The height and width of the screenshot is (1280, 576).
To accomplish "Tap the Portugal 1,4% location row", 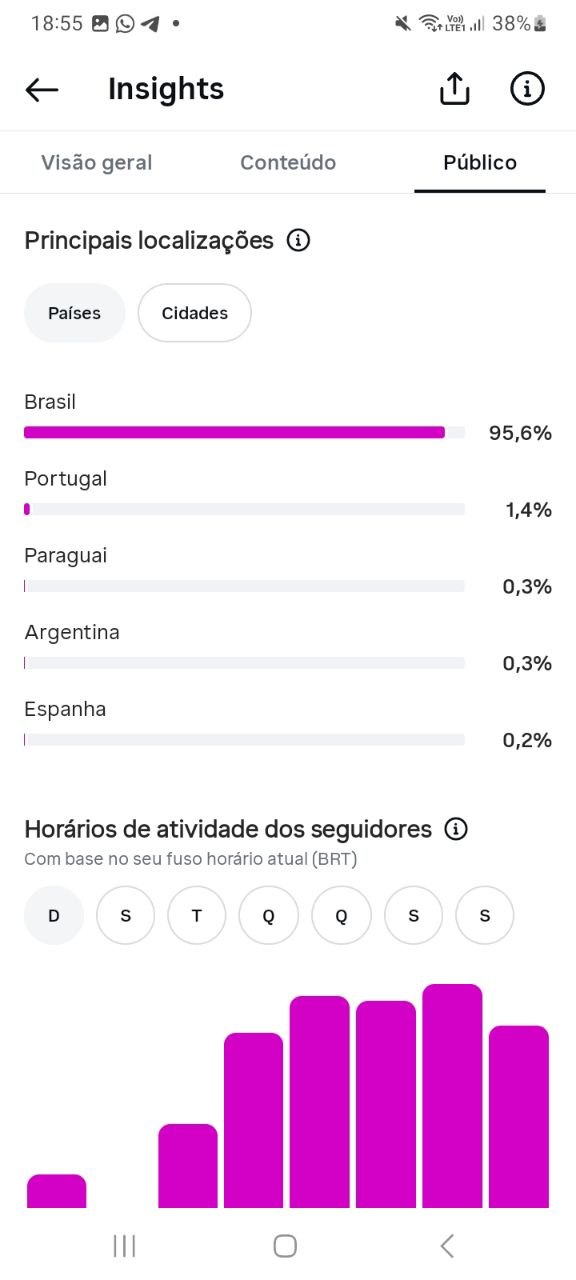I will pos(288,494).
